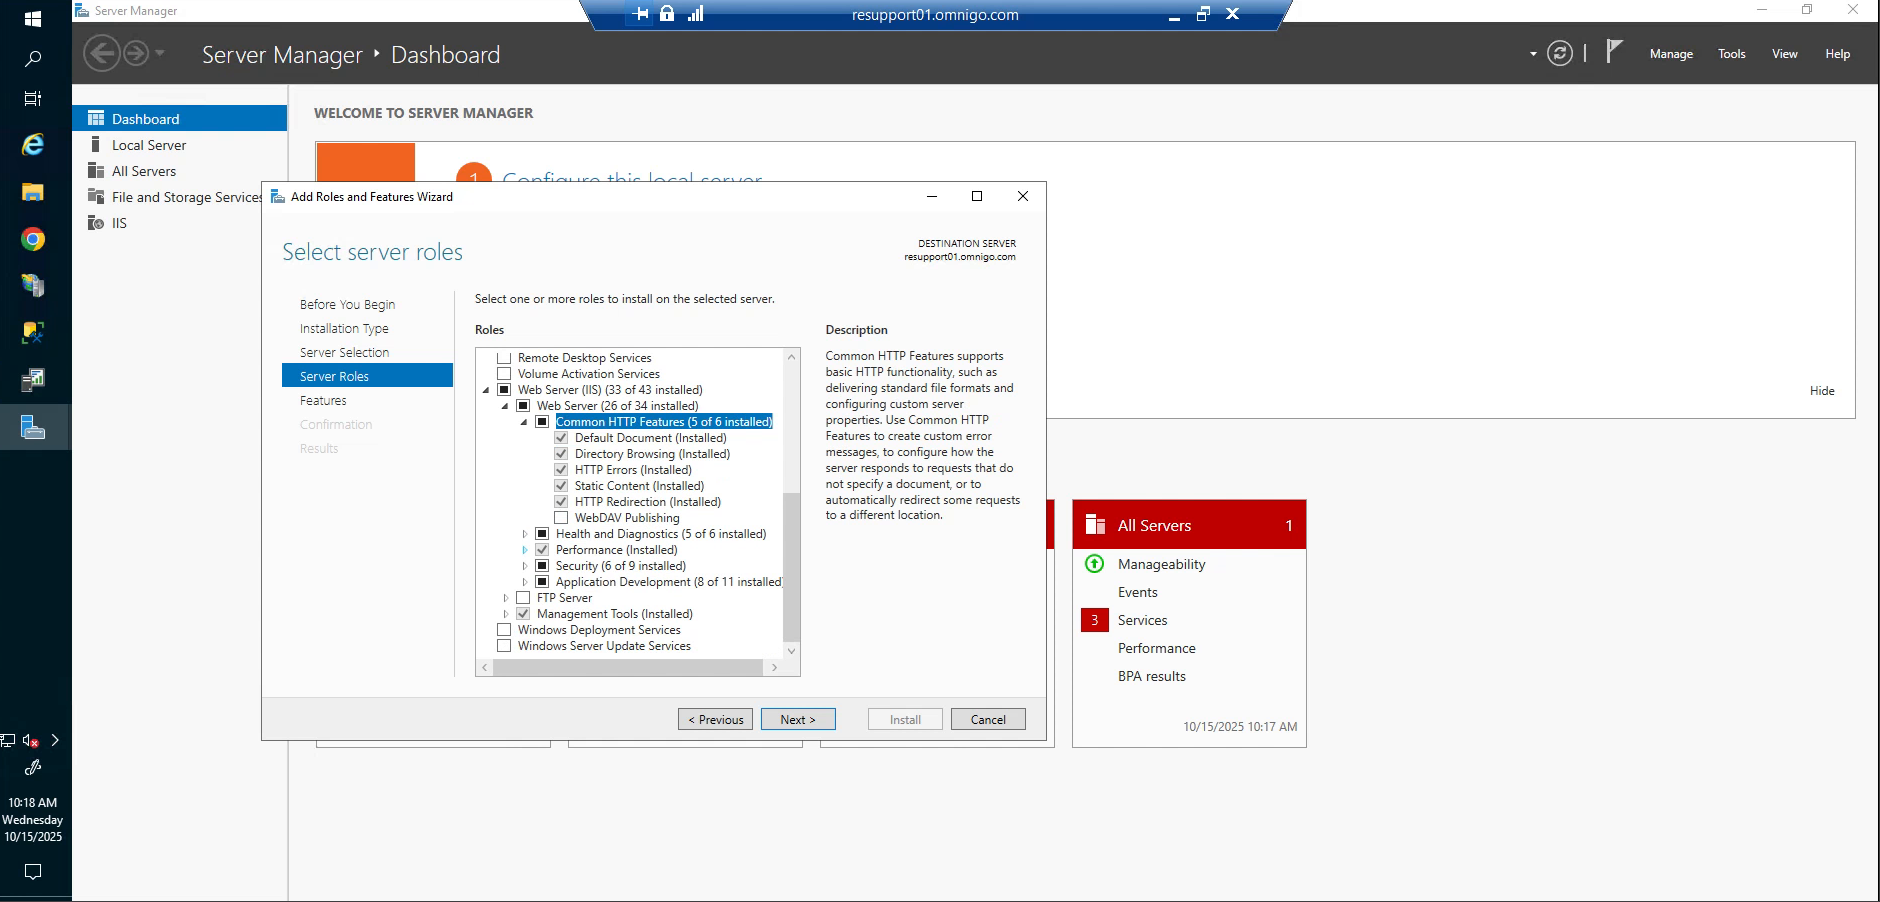Open the Windows Start menu

point(33,17)
